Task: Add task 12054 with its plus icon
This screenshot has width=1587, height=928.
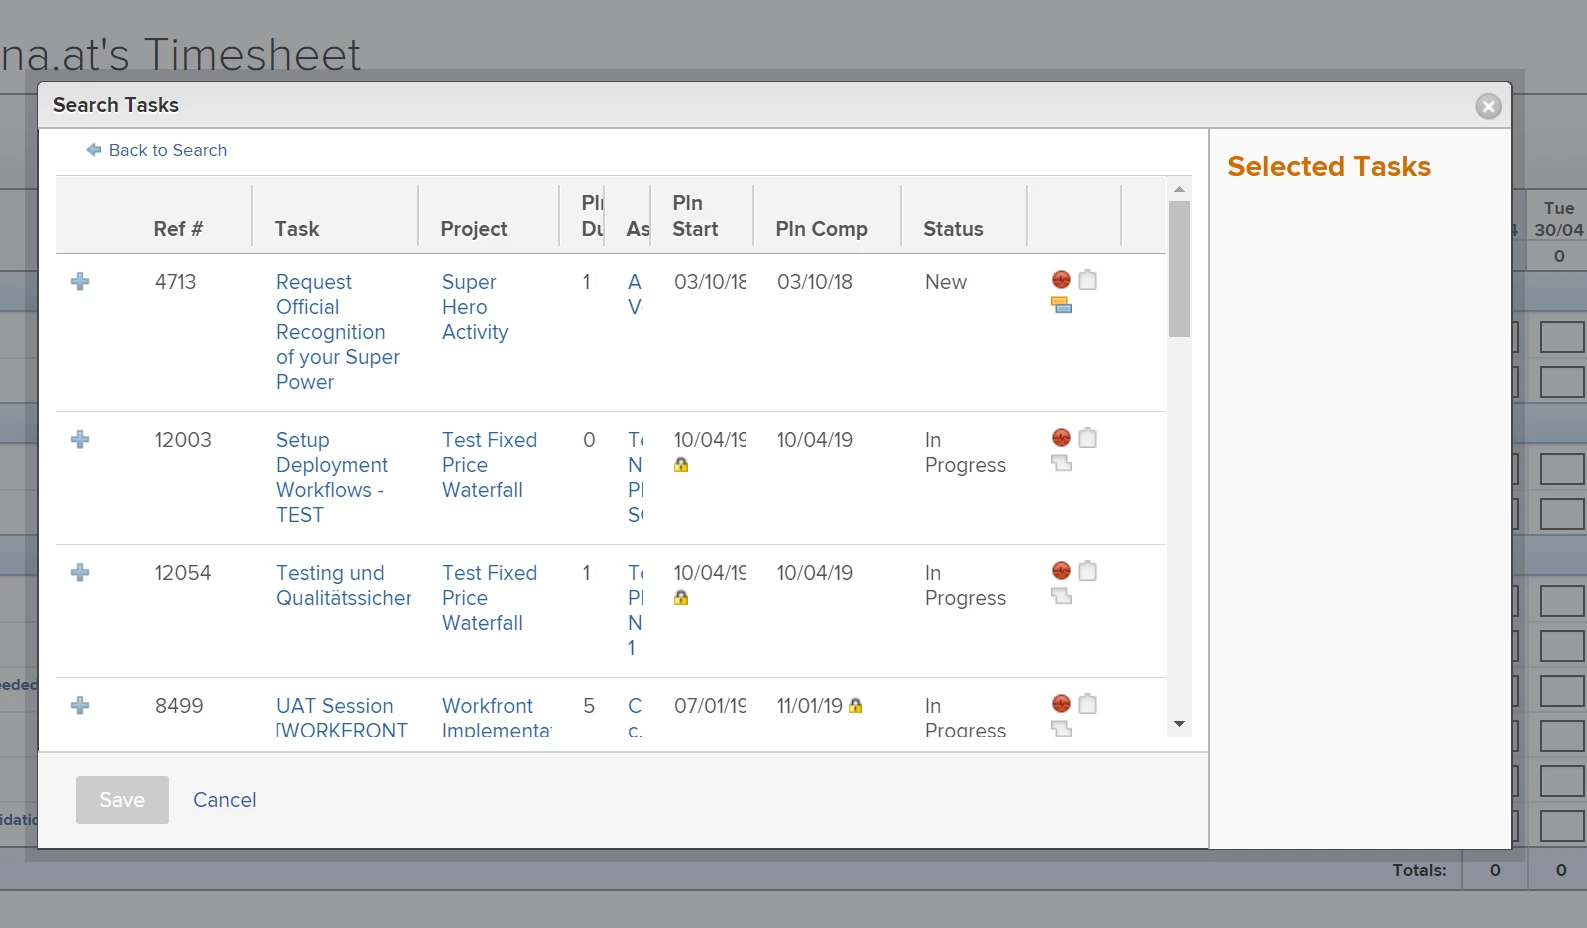Action: click(81, 573)
